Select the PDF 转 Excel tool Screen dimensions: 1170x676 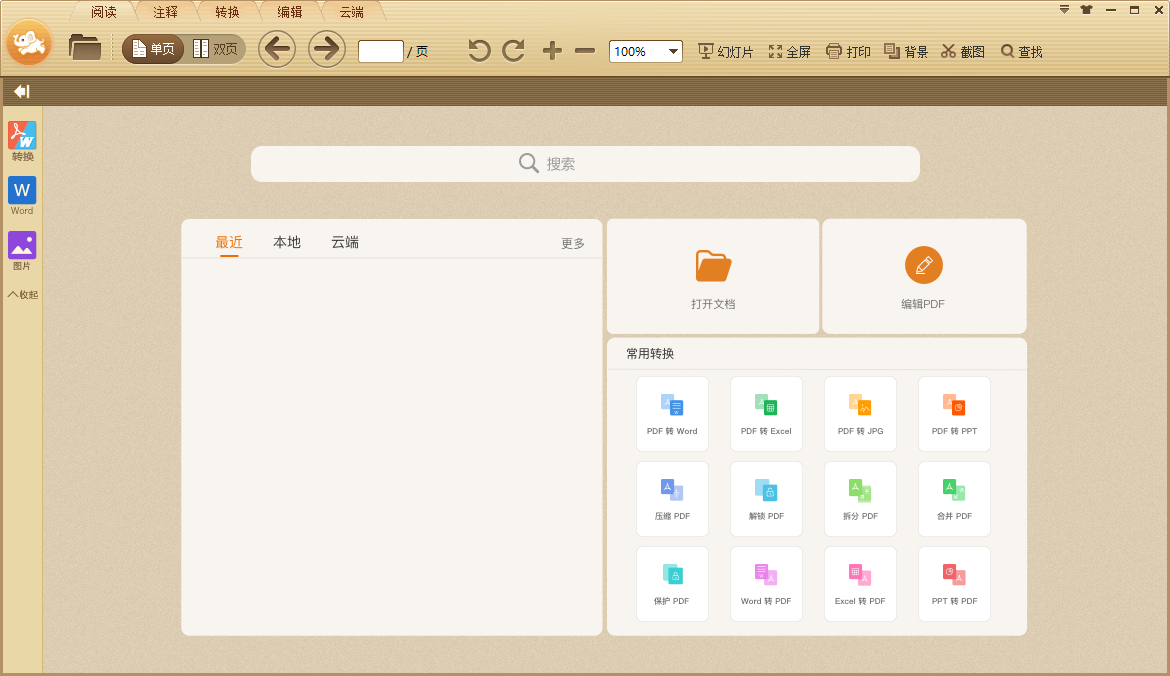[x=766, y=414]
